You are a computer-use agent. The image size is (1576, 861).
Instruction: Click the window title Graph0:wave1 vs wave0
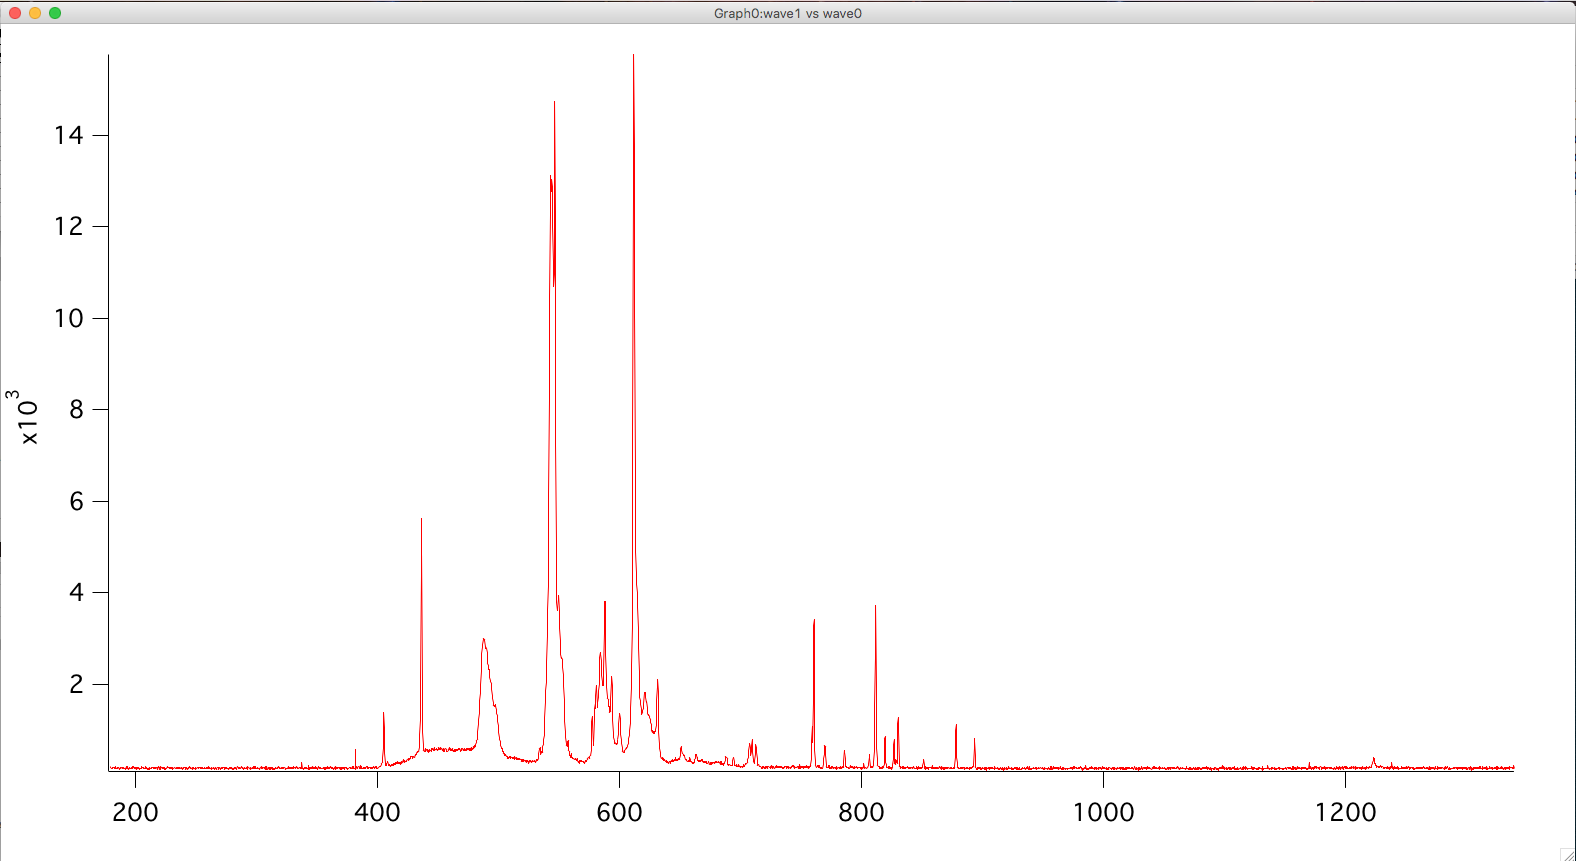pos(787,13)
